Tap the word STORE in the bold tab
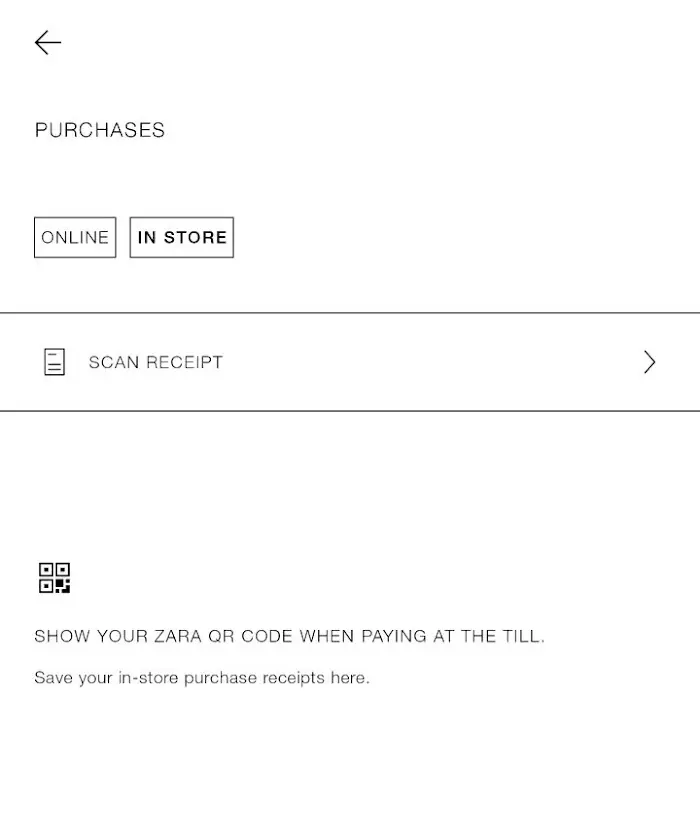This screenshot has width=700, height=835. coord(196,238)
